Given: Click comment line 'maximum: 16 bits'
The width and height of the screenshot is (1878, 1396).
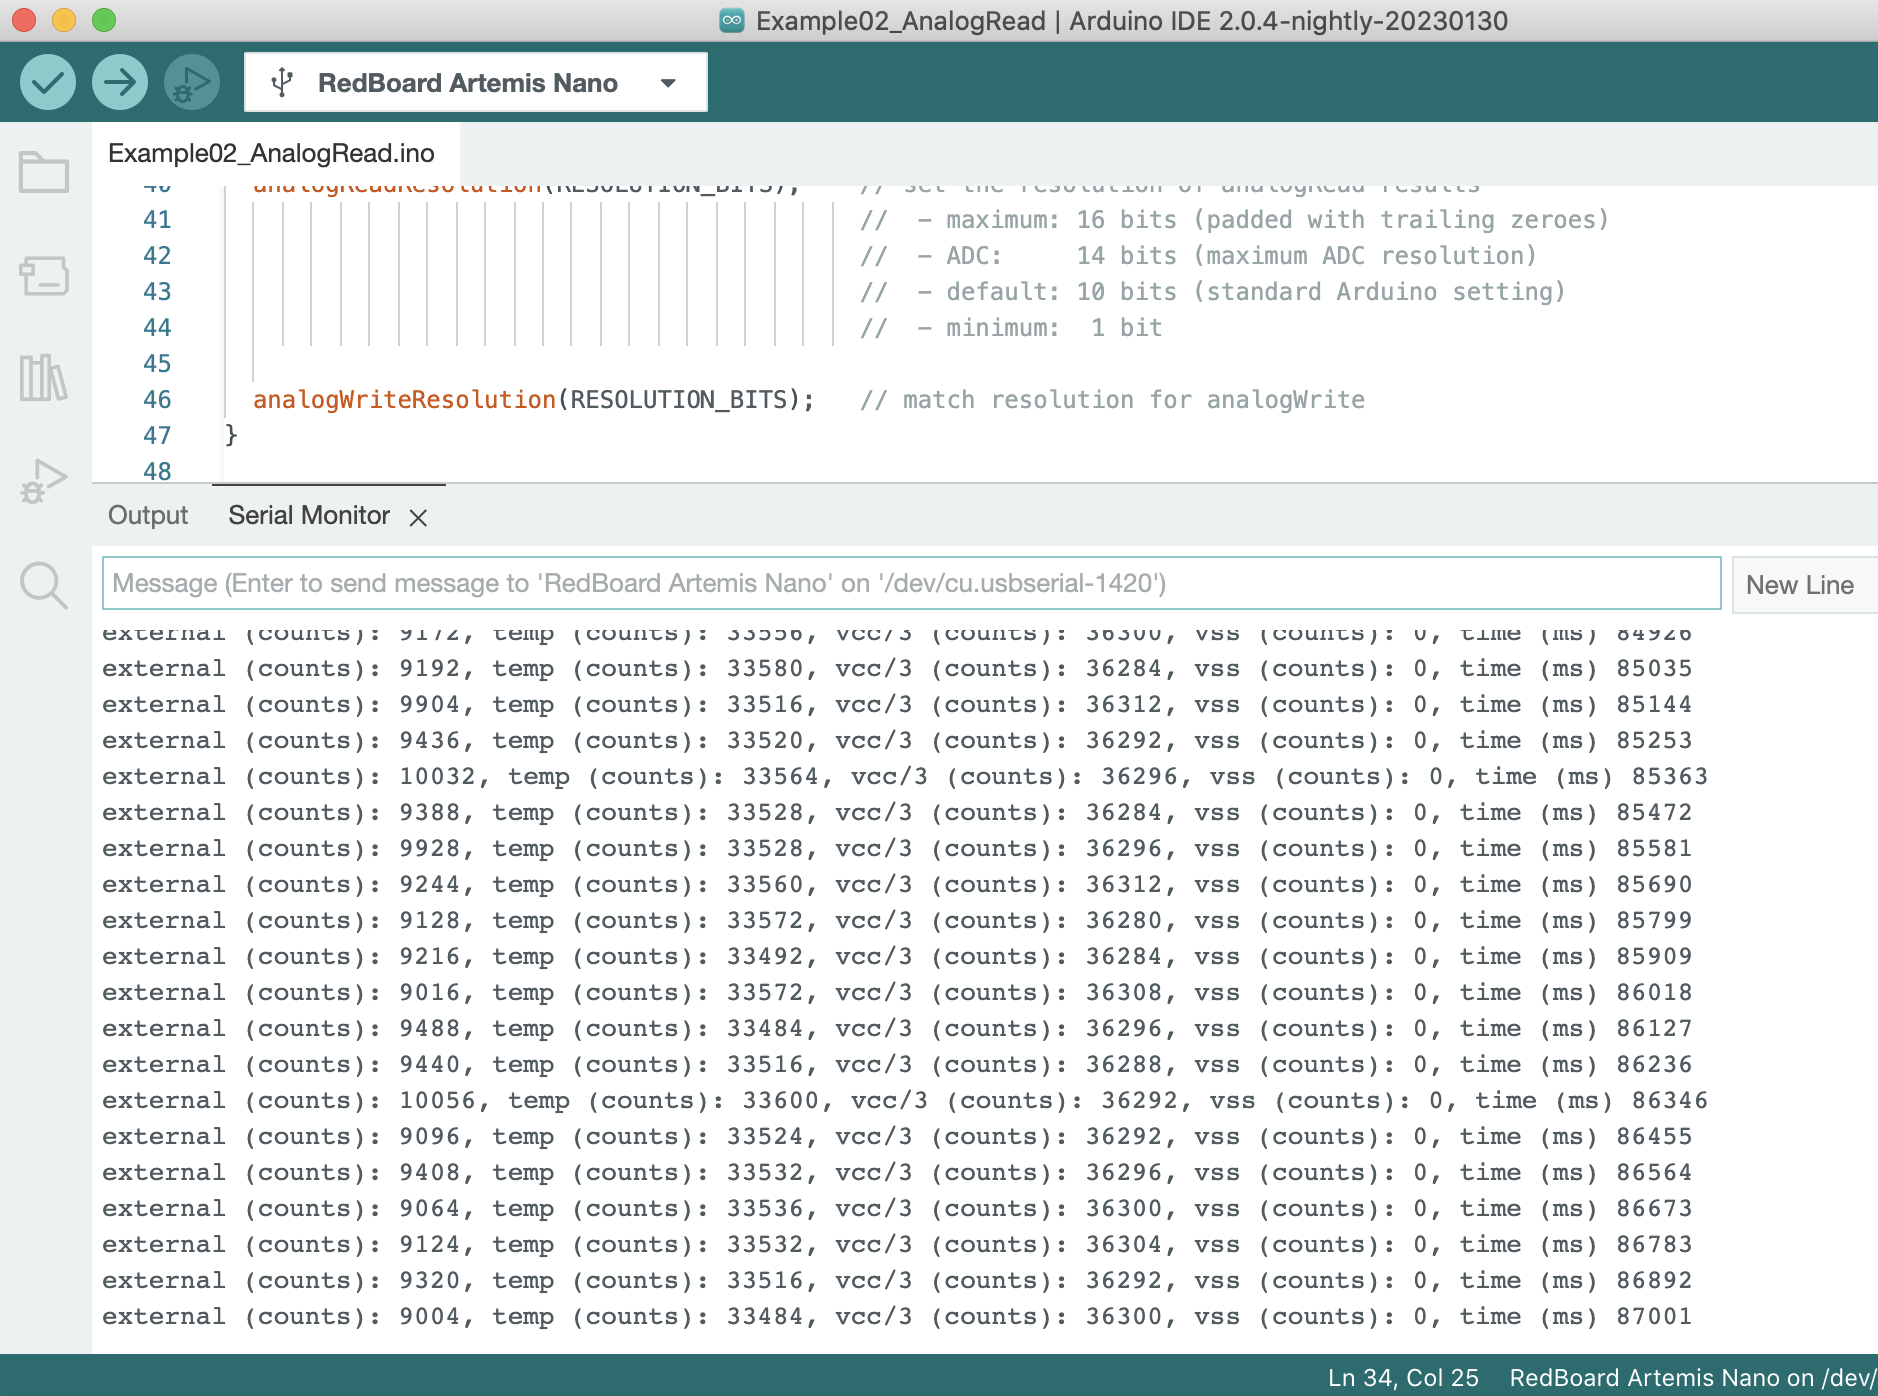Looking at the screenshot, I should pos(1234,220).
